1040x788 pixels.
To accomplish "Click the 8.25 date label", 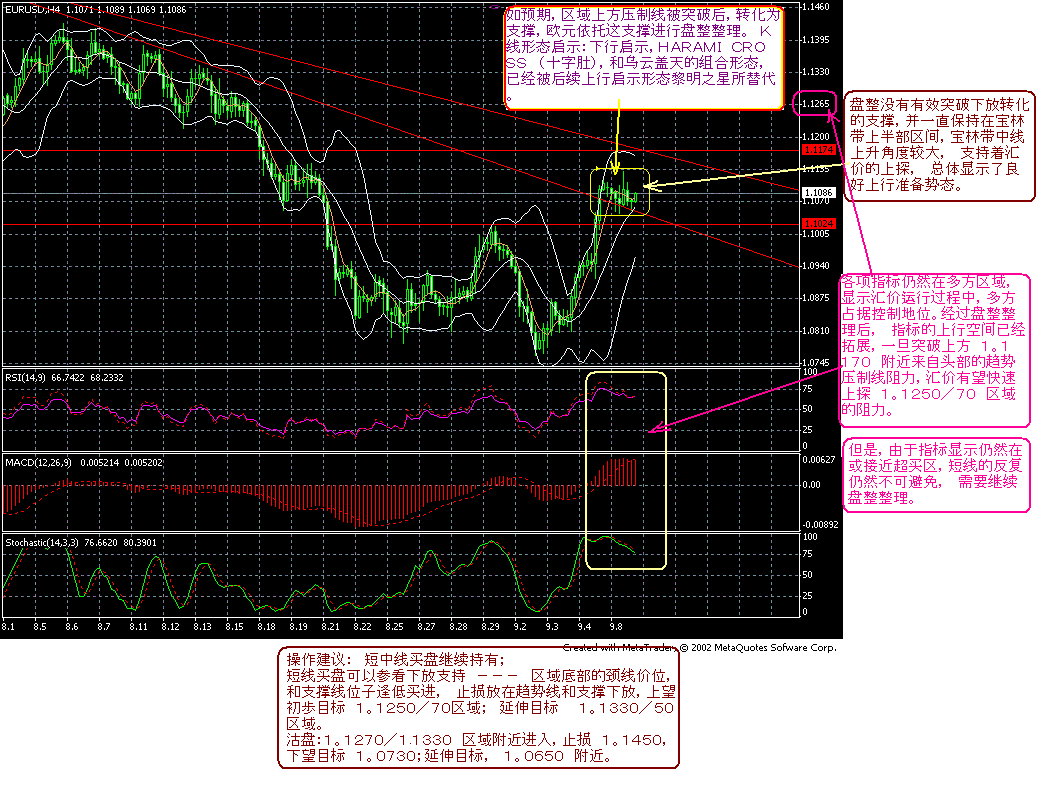I will [395, 626].
